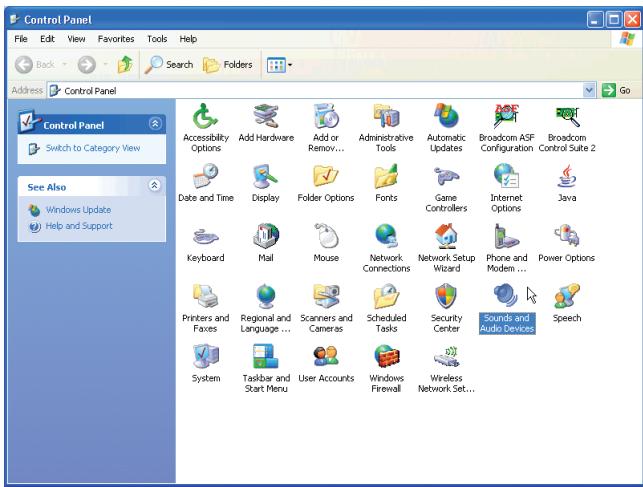Open Windows Firewall settings icon
This screenshot has width=643, height=487.
(385, 357)
